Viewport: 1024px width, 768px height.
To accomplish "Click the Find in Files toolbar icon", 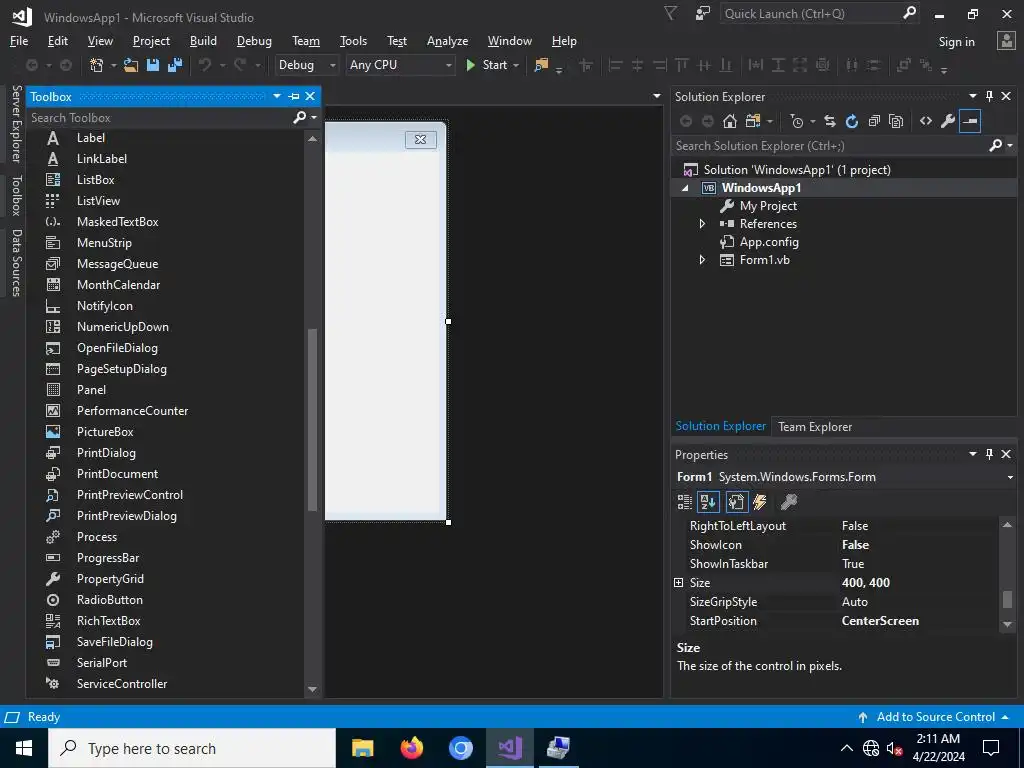I will pos(541,65).
